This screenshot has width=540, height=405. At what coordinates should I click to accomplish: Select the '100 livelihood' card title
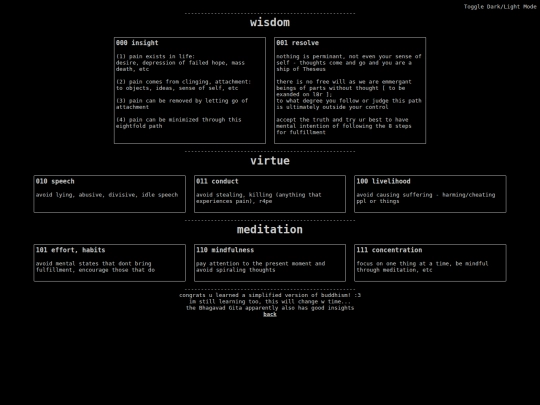[383, 181]
